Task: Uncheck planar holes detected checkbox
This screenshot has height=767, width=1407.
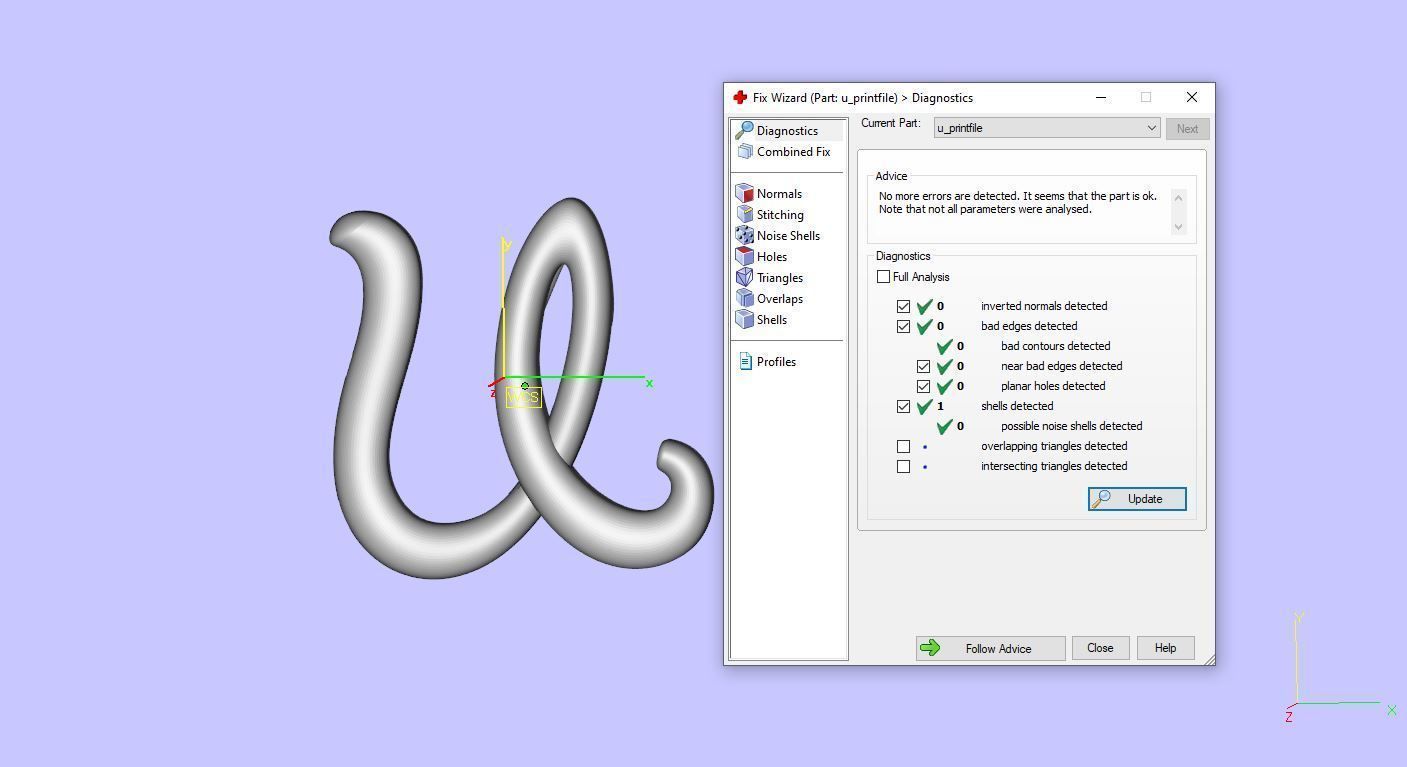Action: tap(923, 387)
